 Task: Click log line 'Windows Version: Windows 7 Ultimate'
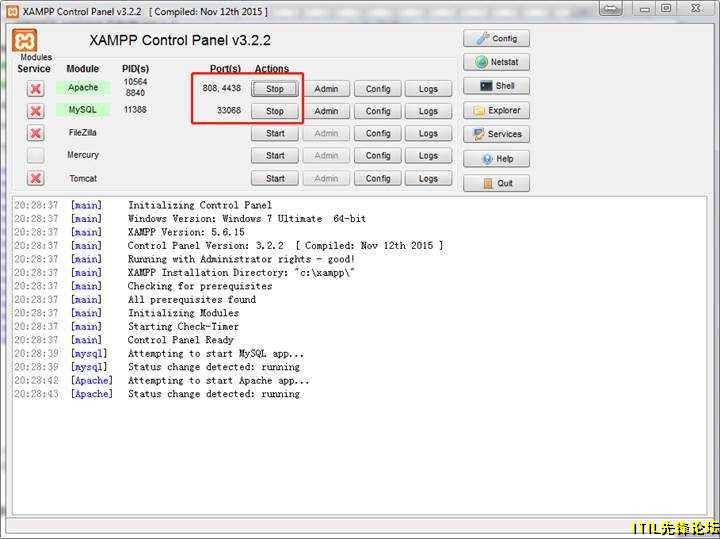pyautogui.click(x=247, y=219)
